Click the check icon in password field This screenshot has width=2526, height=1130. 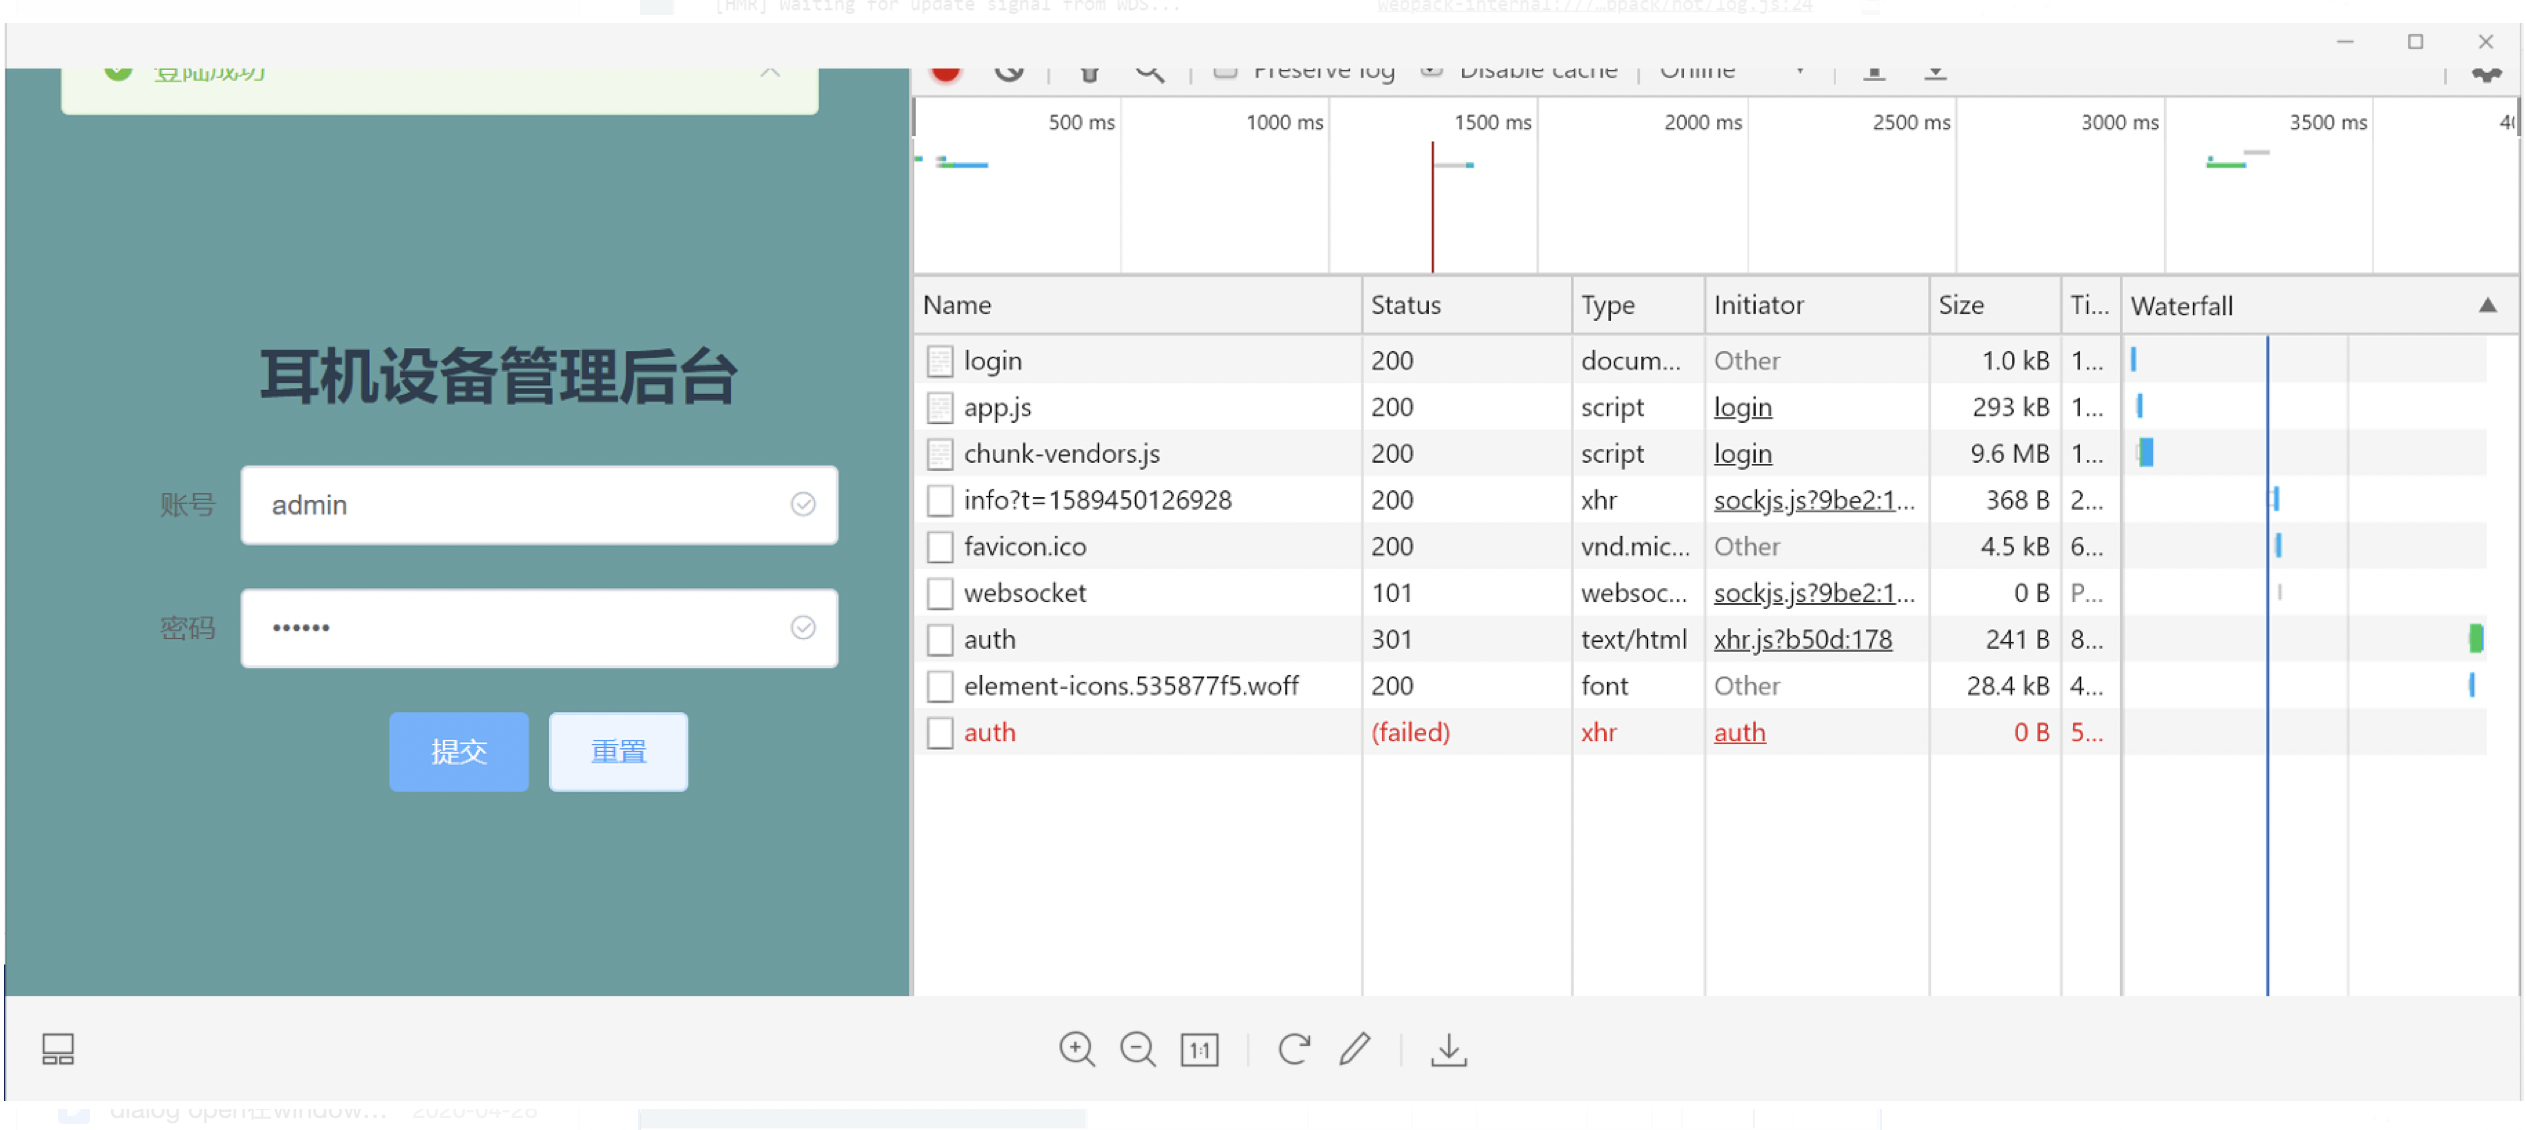[x=803, y=627]
